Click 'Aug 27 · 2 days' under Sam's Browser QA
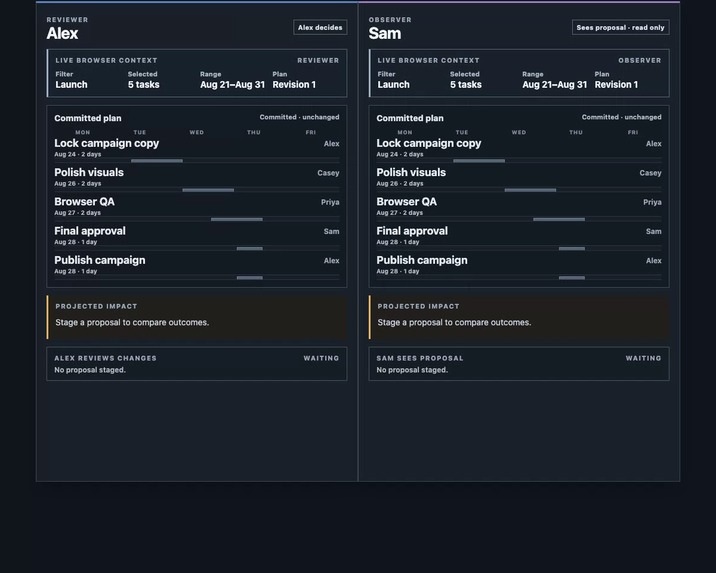The height and width of the screenshot is (573, 716). tap(400, 213)
